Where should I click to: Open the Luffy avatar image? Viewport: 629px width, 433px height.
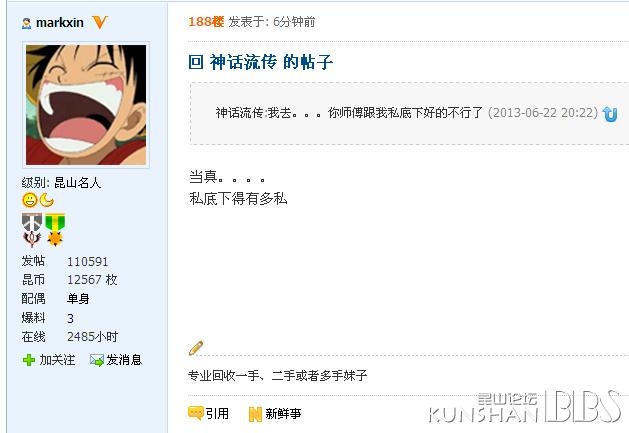[86, 105]
